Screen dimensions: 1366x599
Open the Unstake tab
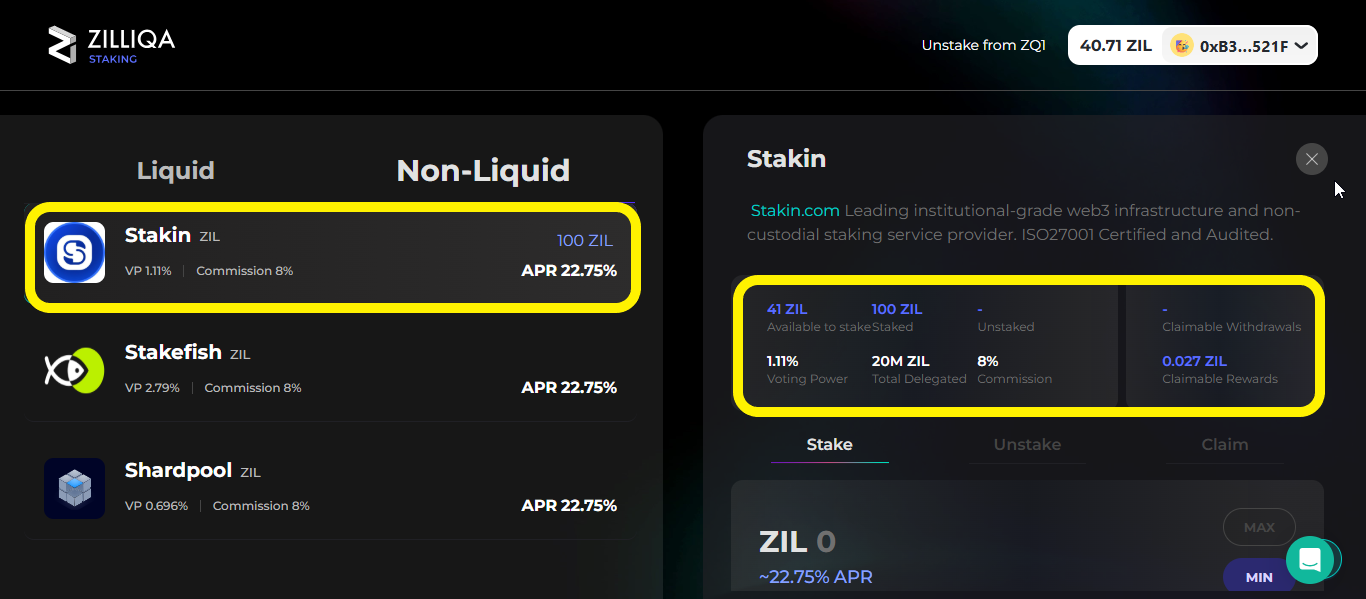click(x=1026, y=444)
